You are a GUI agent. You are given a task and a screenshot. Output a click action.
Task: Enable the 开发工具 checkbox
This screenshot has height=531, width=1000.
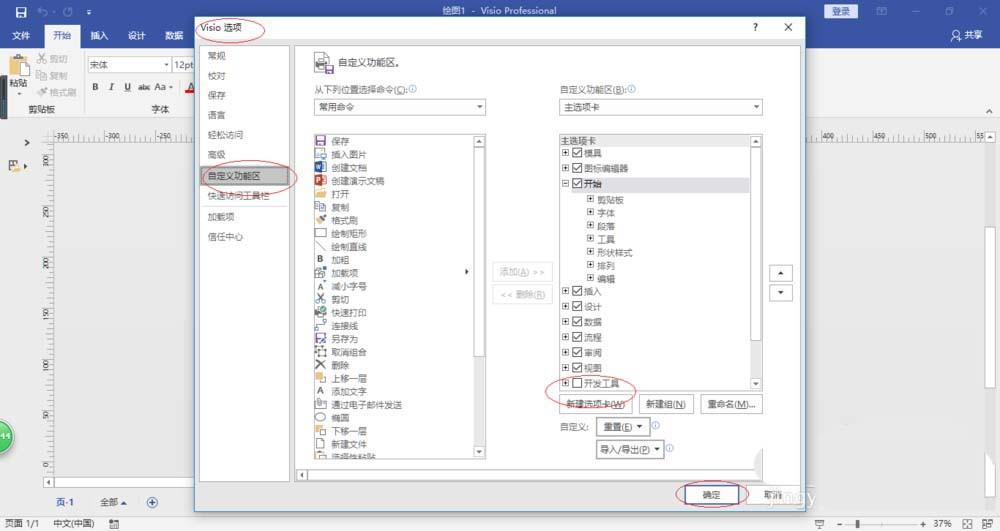pos(577,383)
